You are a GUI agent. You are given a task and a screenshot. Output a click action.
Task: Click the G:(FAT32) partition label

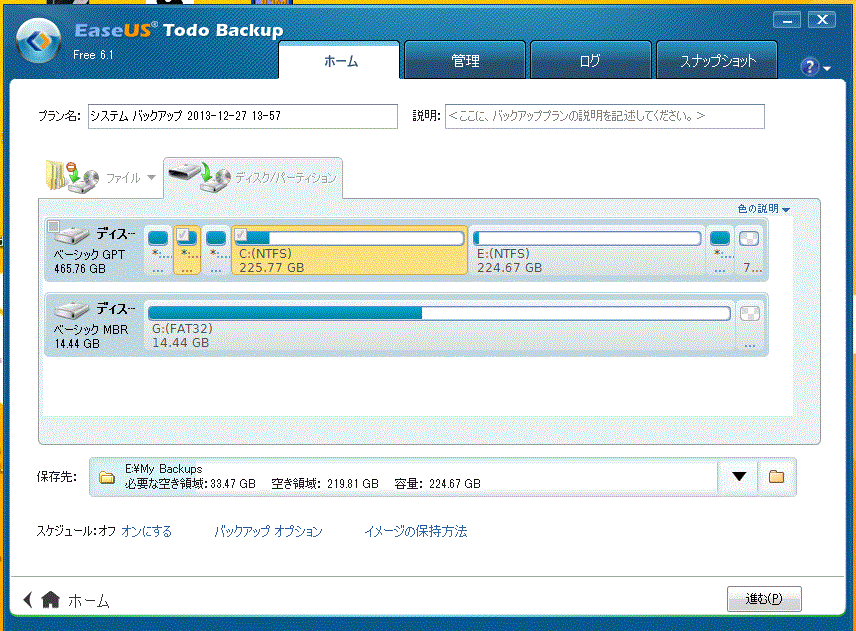tap(182, 329)
